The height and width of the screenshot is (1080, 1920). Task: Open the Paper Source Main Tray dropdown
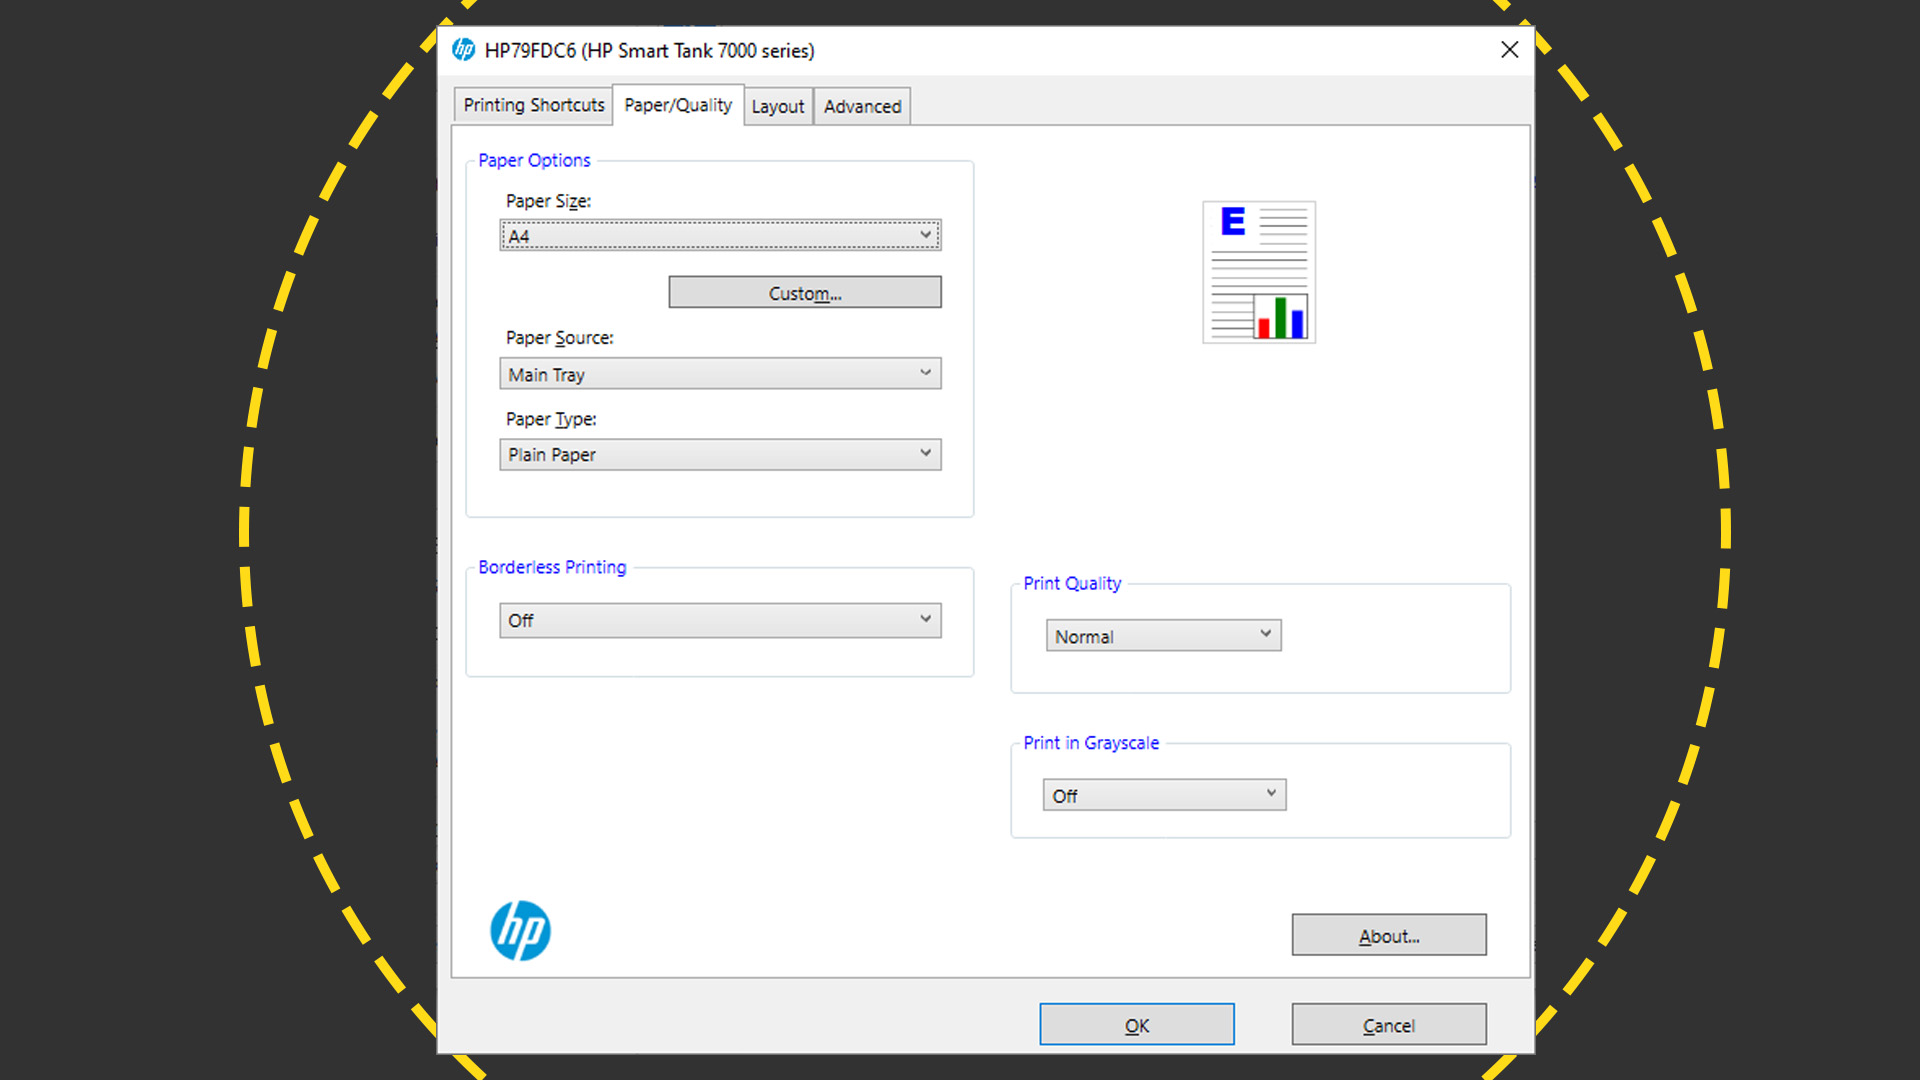click(720, 374)
